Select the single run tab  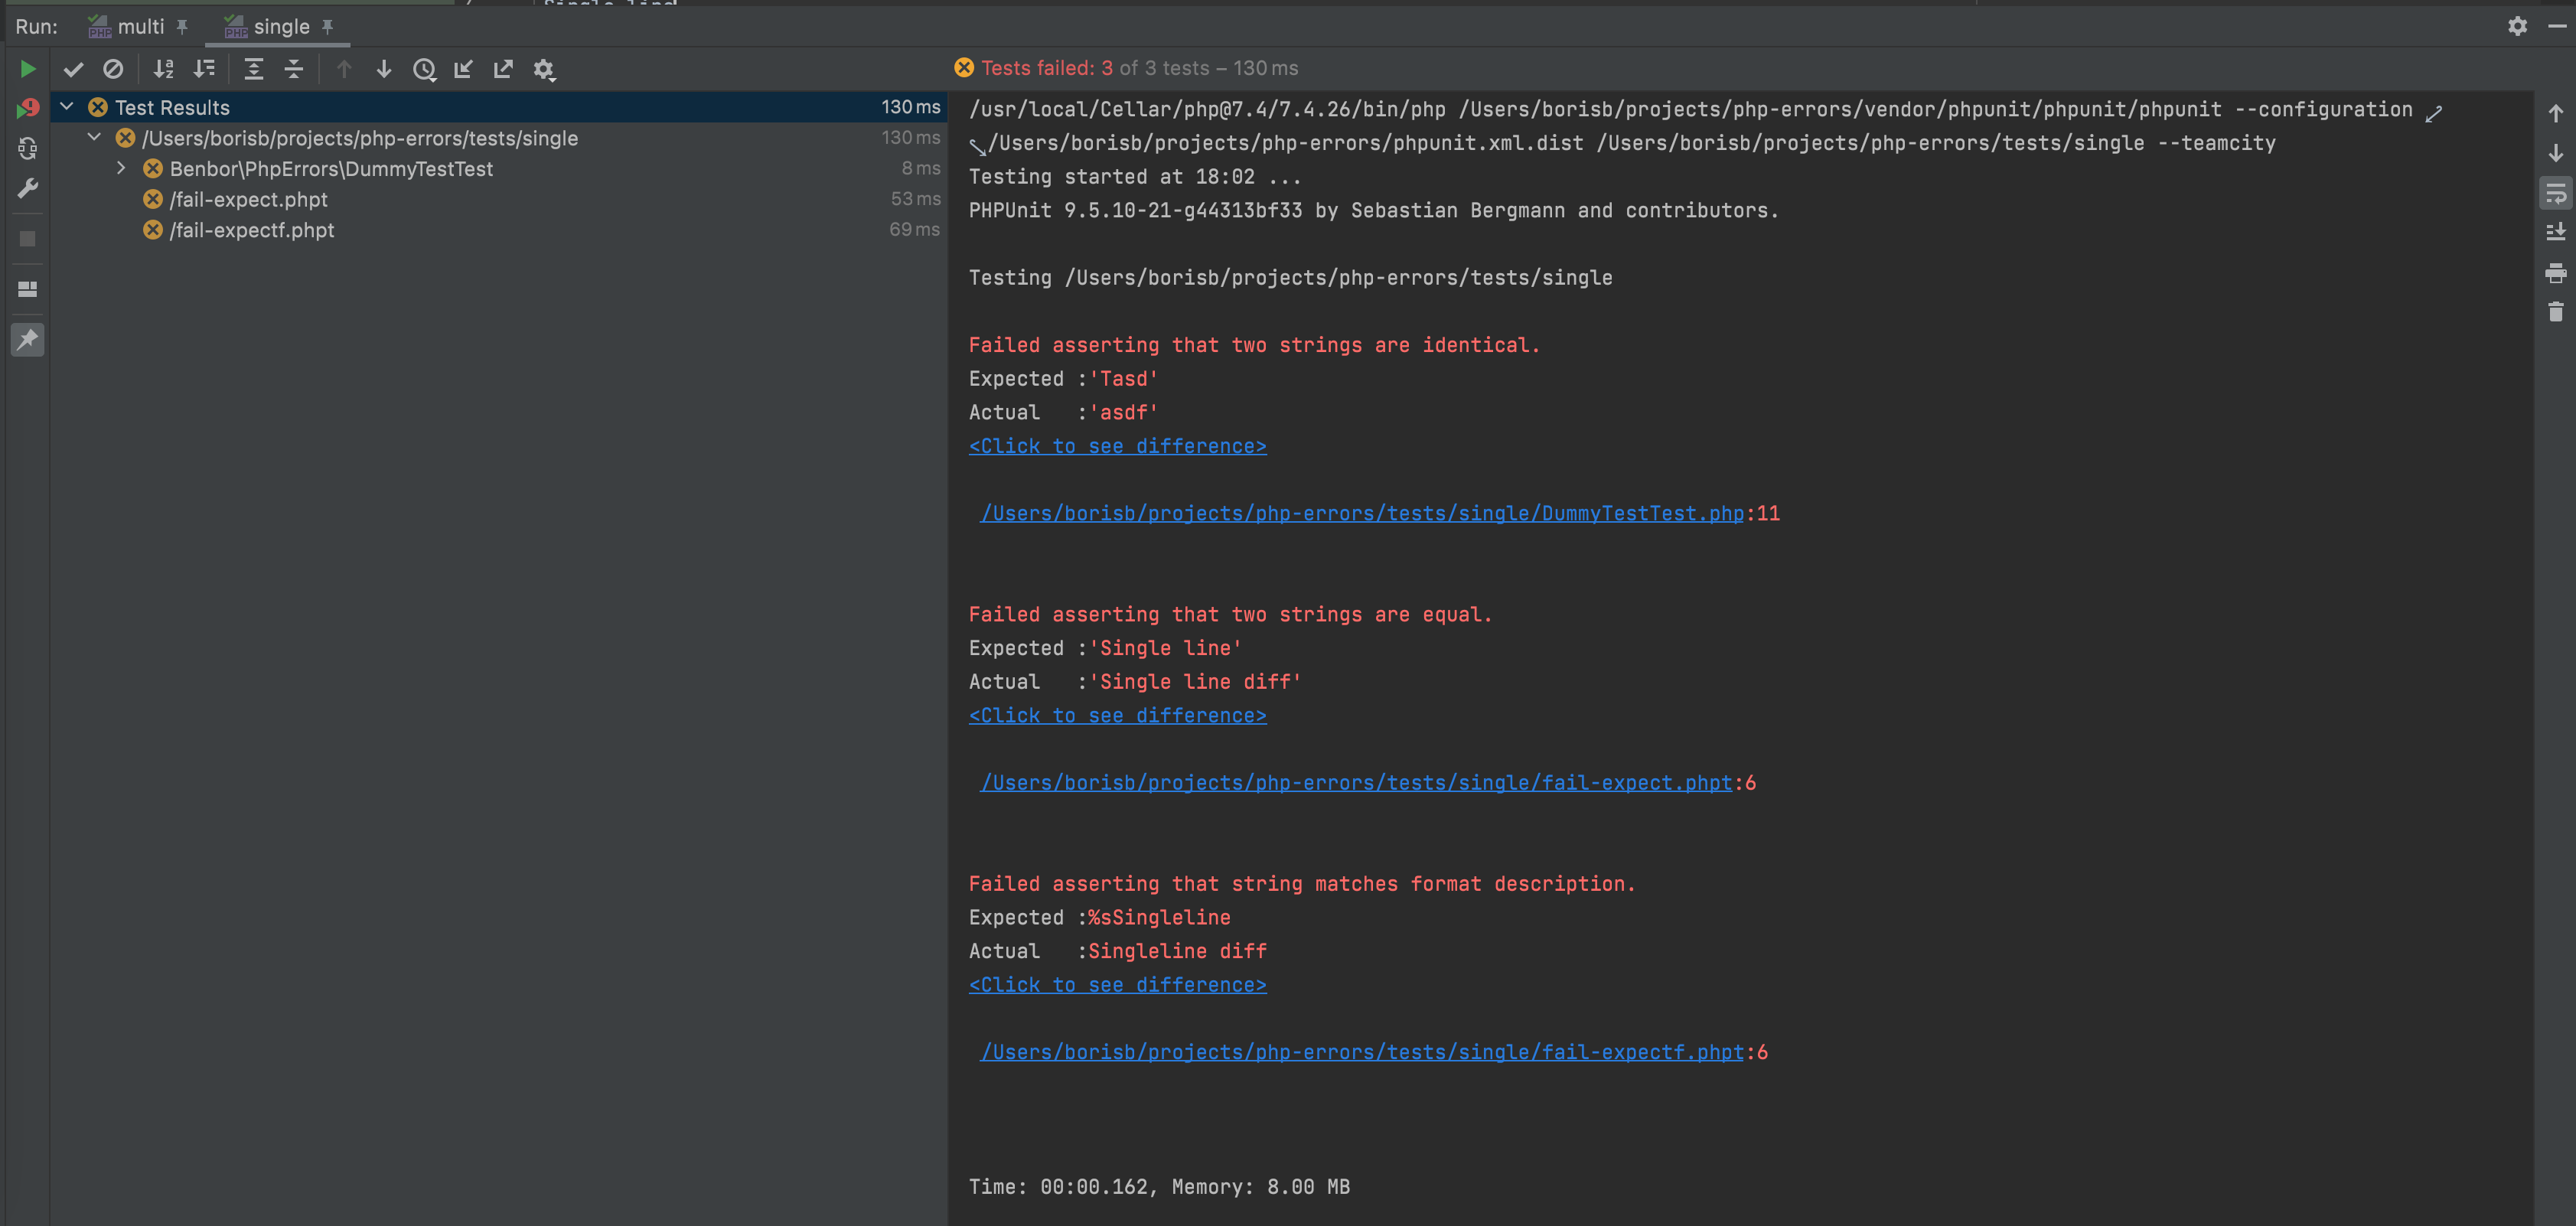coord(280,27)
